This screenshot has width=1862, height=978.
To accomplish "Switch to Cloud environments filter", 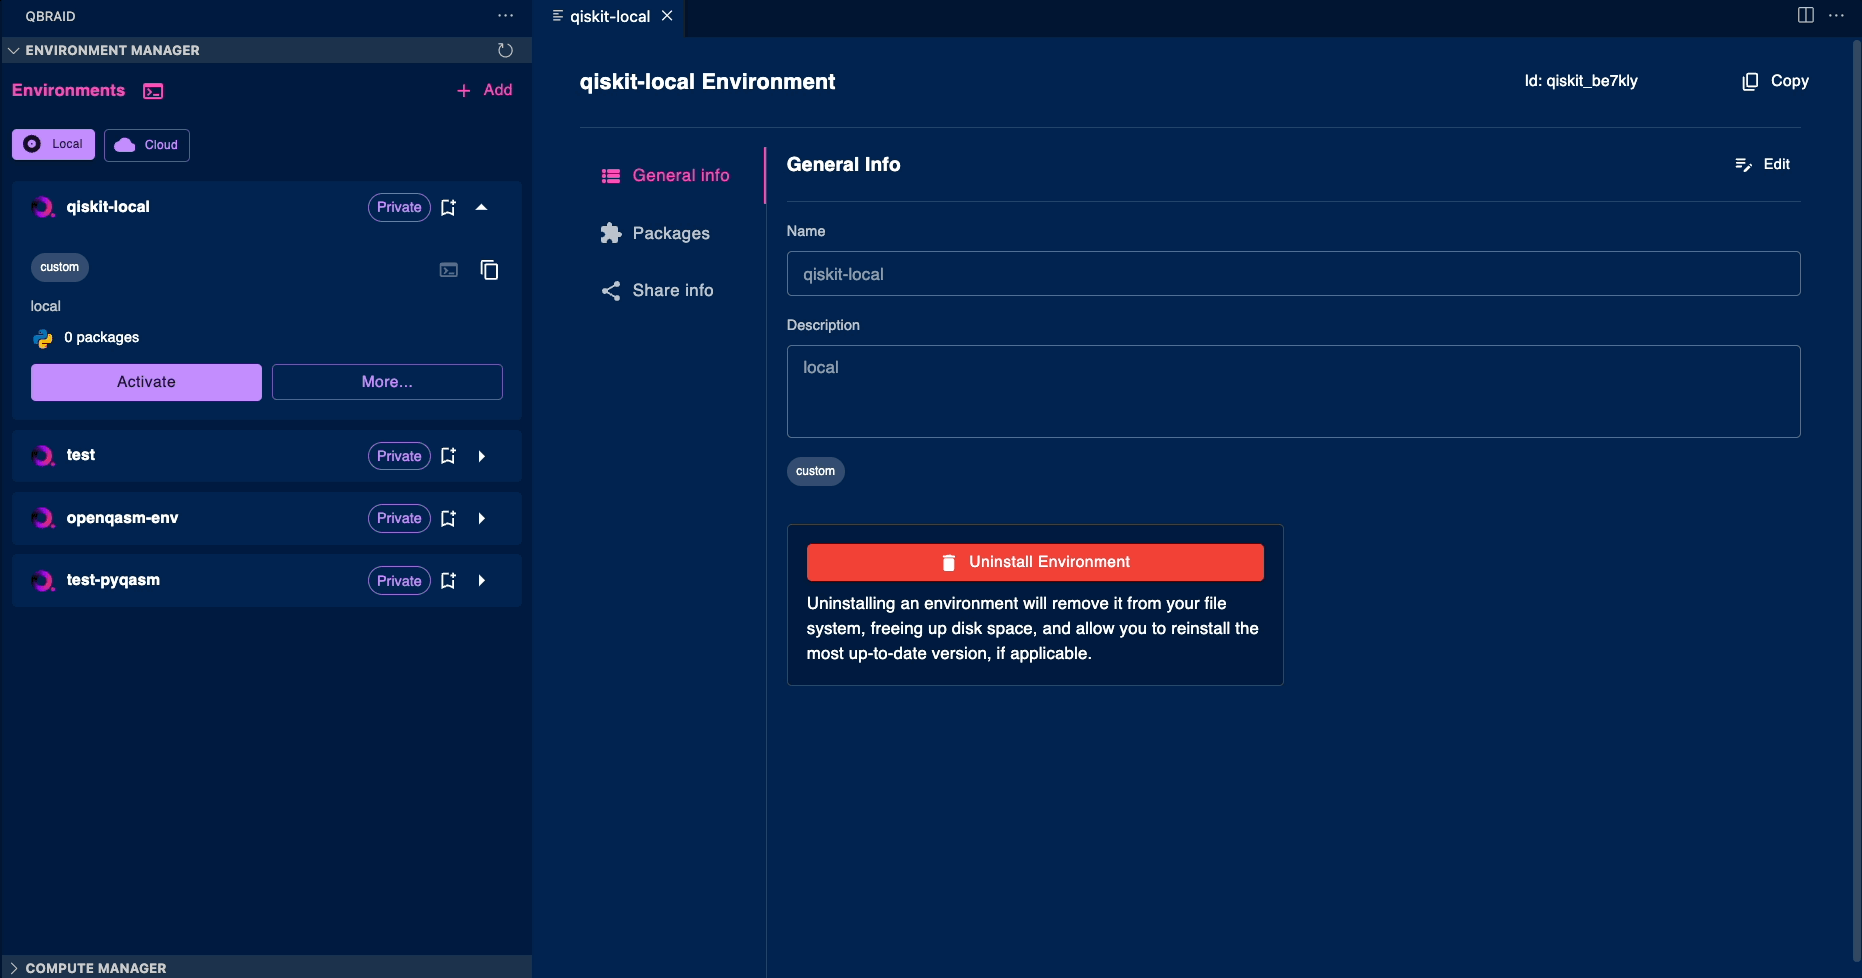I will 147,145.
